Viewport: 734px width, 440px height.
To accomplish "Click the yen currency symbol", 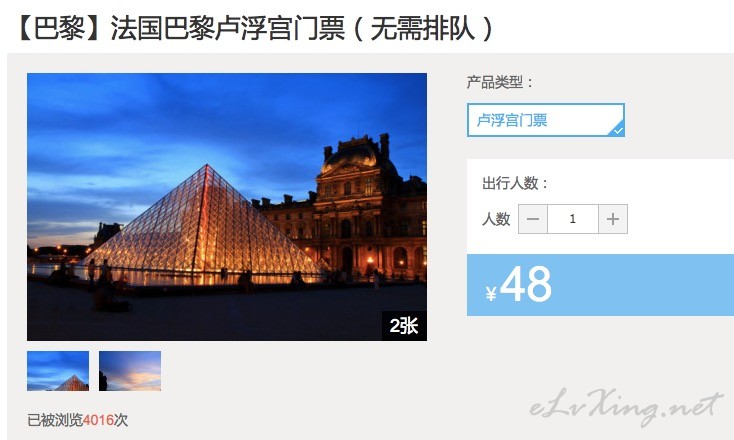I will pyautogui.click(x=491, y=293).
